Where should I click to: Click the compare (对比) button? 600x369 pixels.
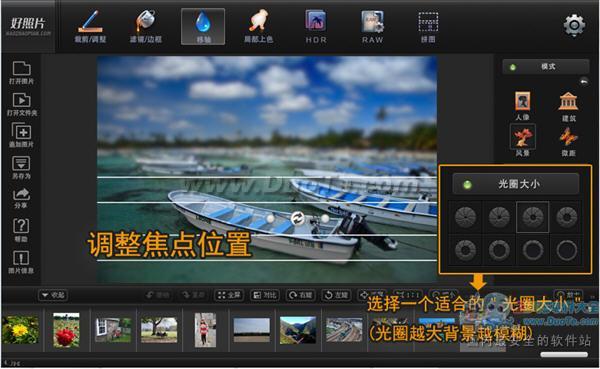point(264,295)
